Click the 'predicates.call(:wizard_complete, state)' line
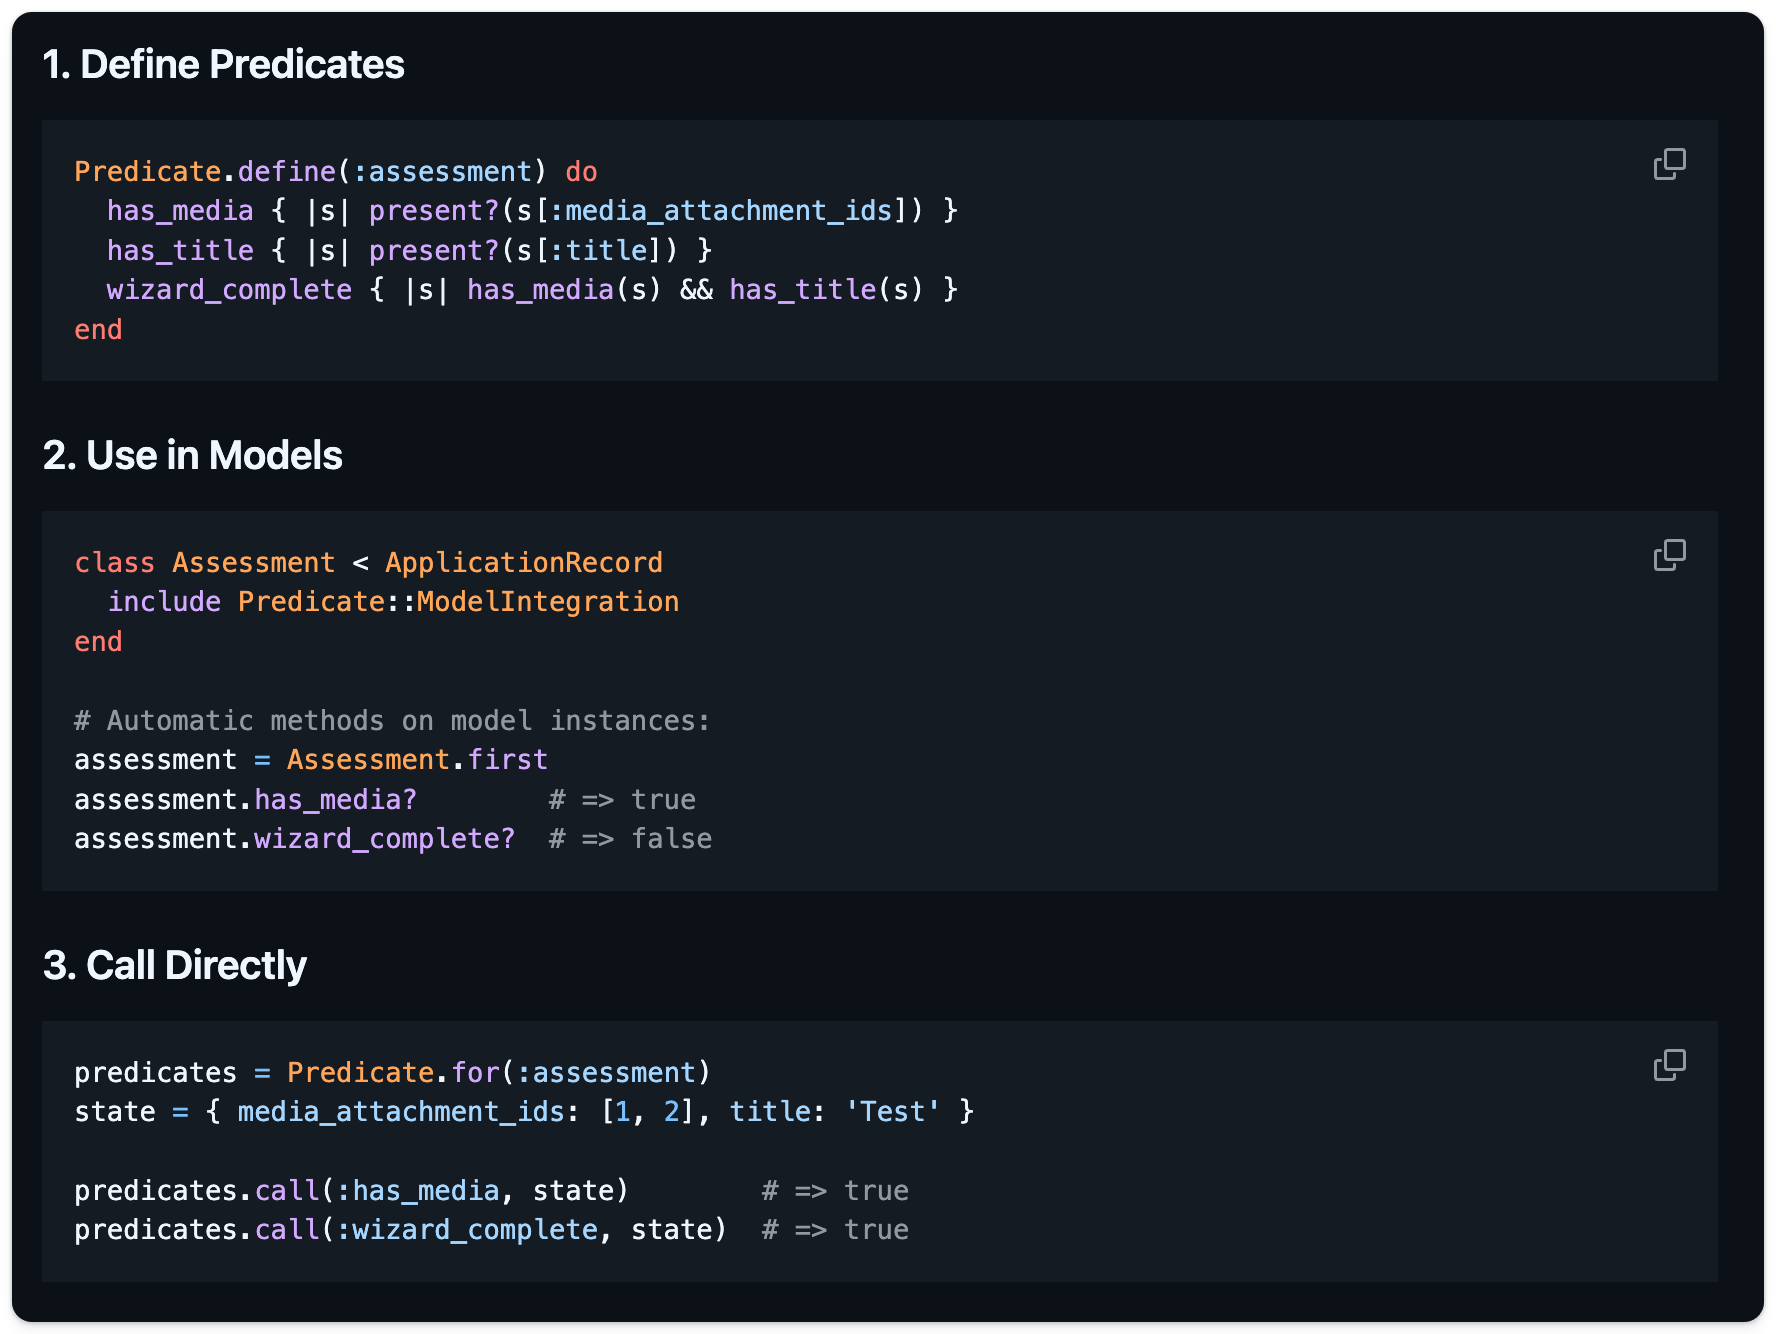 400,1230
